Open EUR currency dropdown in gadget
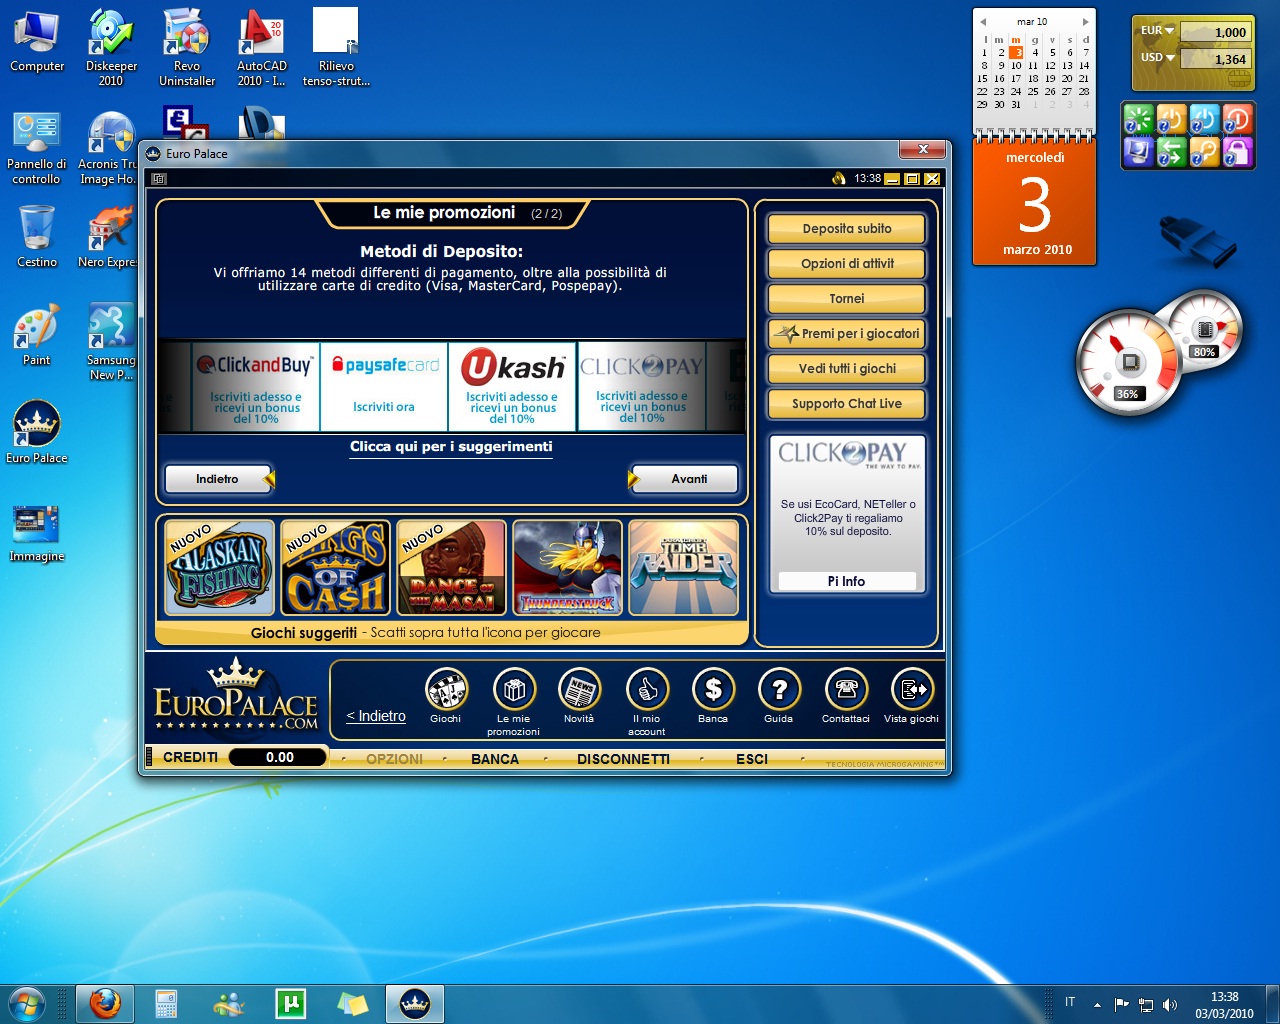The image size is (1280, 1024). point(1158,31)
